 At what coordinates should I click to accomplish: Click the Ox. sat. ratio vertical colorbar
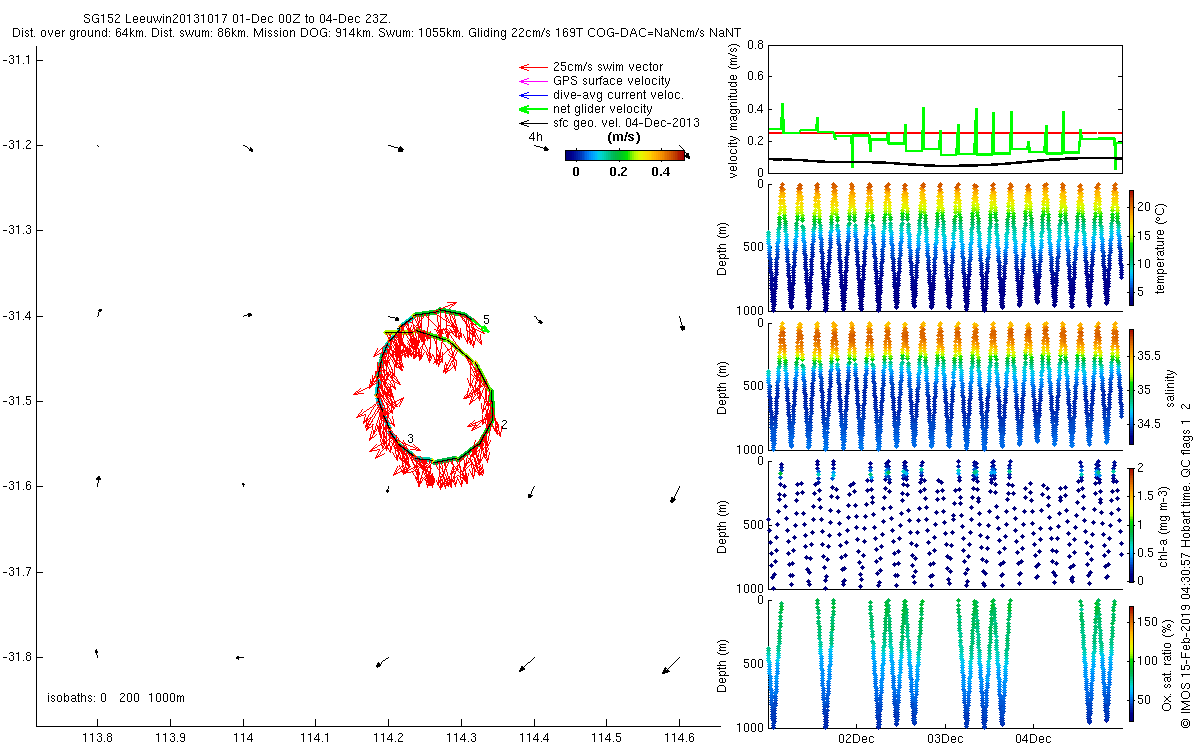click(1131, 660)
